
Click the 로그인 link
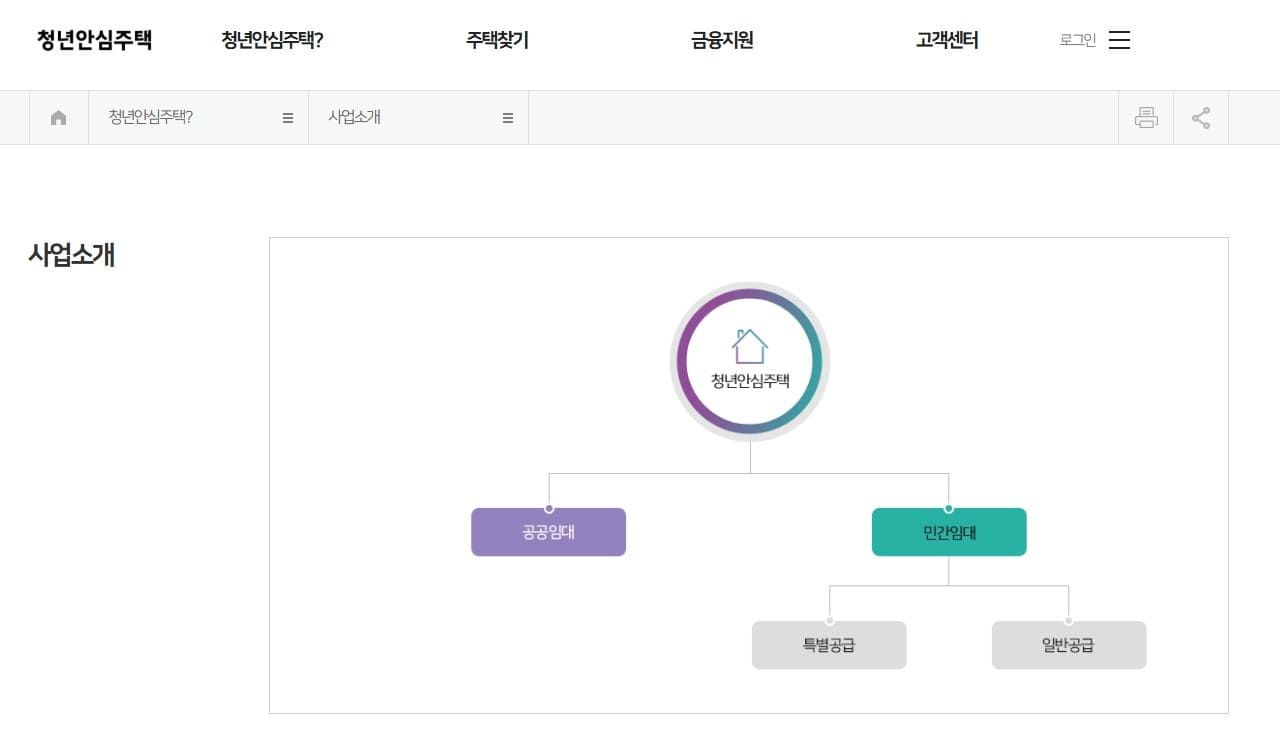point(1076,40)
